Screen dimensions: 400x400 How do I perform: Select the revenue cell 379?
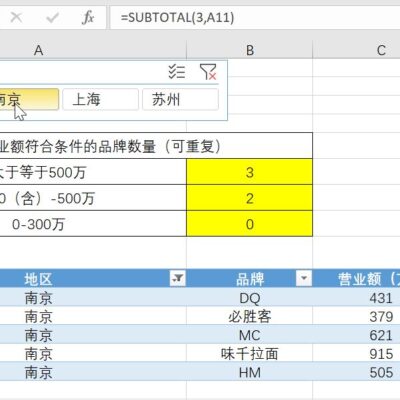tap(356, 316)
